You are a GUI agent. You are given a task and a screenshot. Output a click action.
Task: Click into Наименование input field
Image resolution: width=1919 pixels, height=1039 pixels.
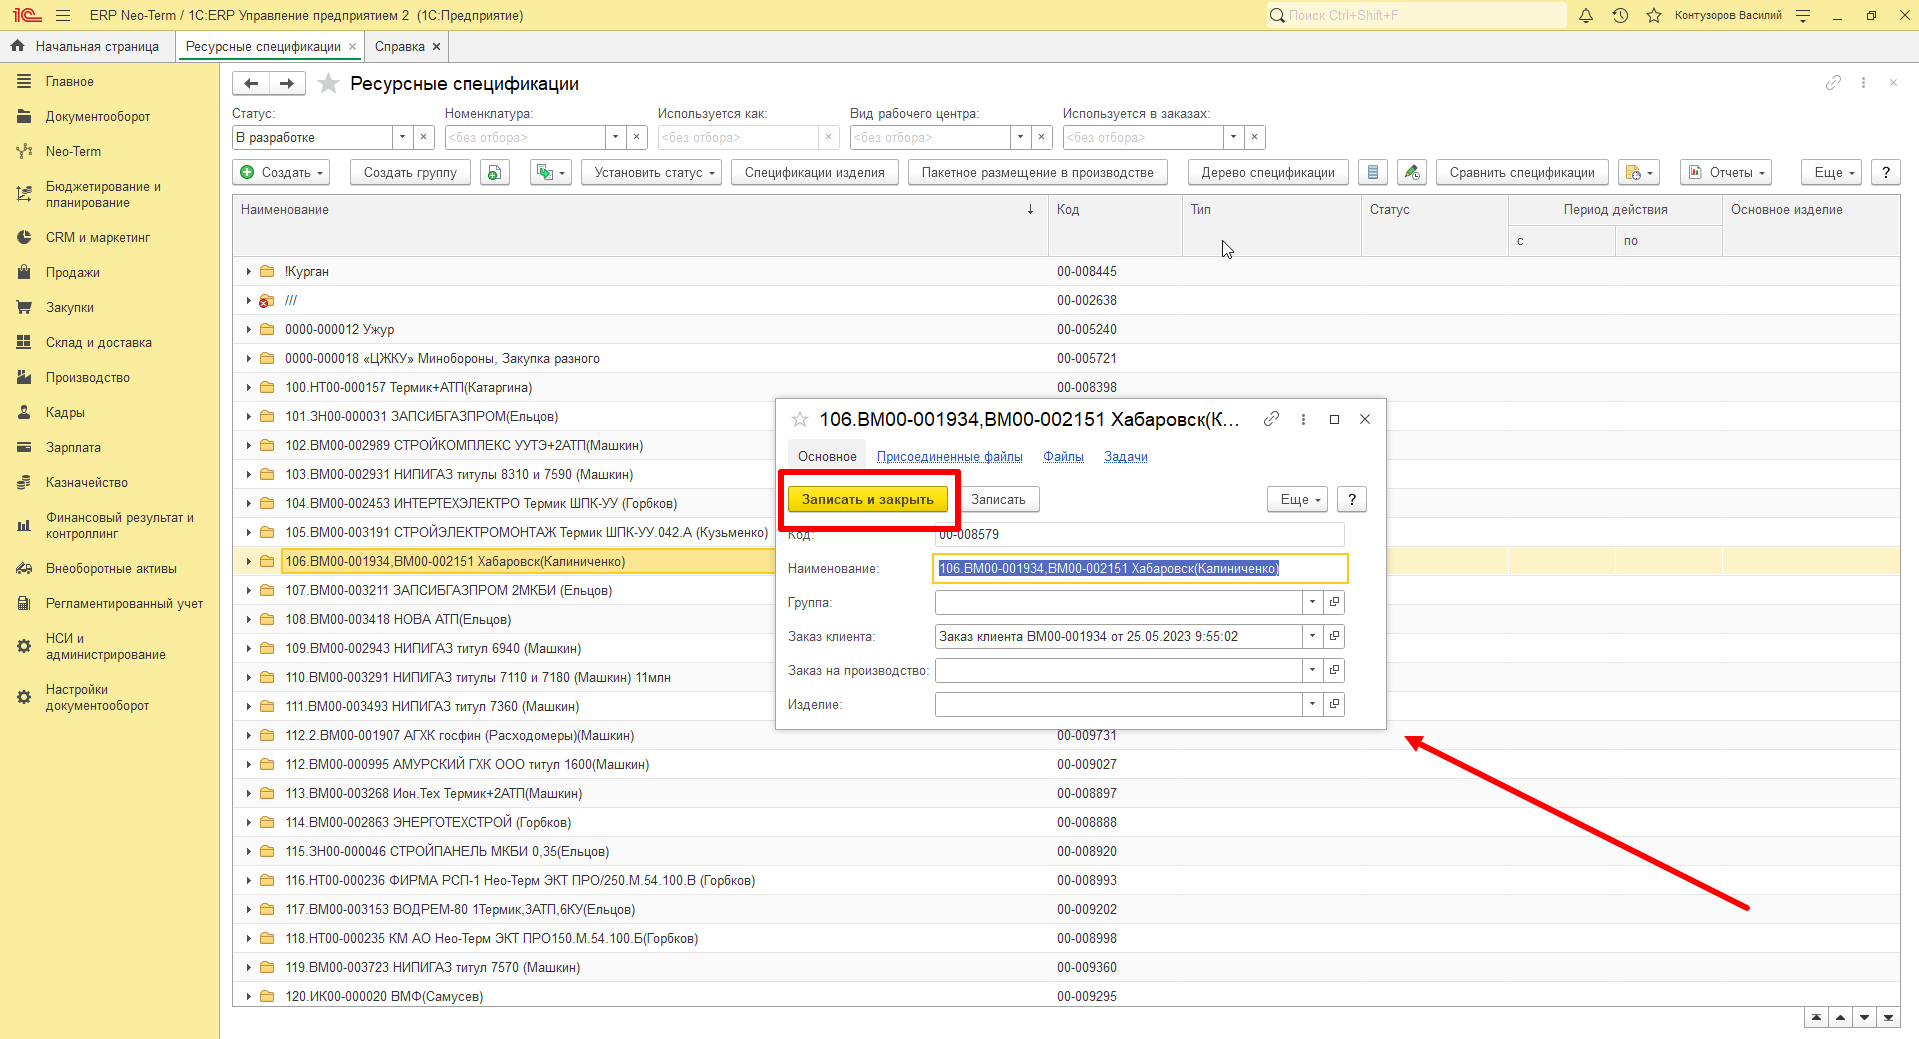(1140, 568)
